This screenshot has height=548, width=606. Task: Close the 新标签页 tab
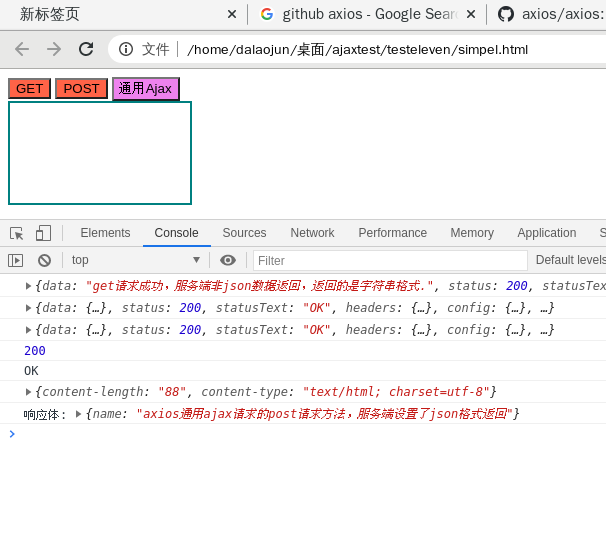point(232,14)
